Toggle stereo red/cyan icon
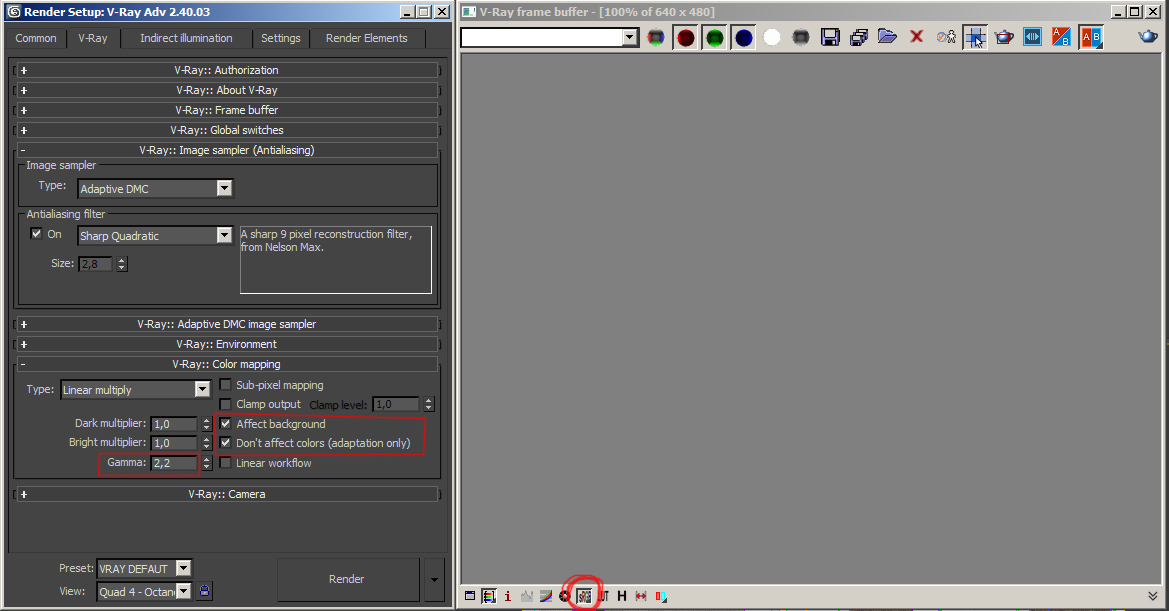 click(x=661, y=596)
